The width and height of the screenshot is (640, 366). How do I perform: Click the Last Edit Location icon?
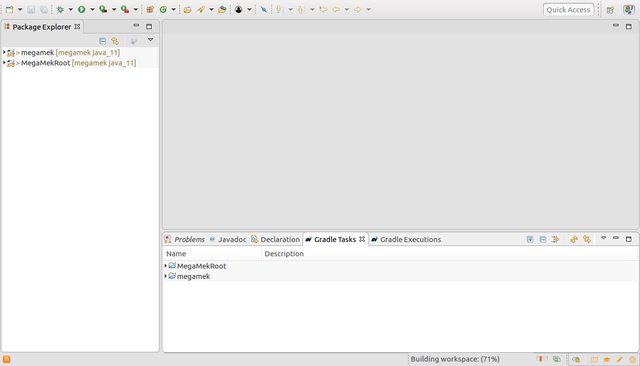[323, 9]
